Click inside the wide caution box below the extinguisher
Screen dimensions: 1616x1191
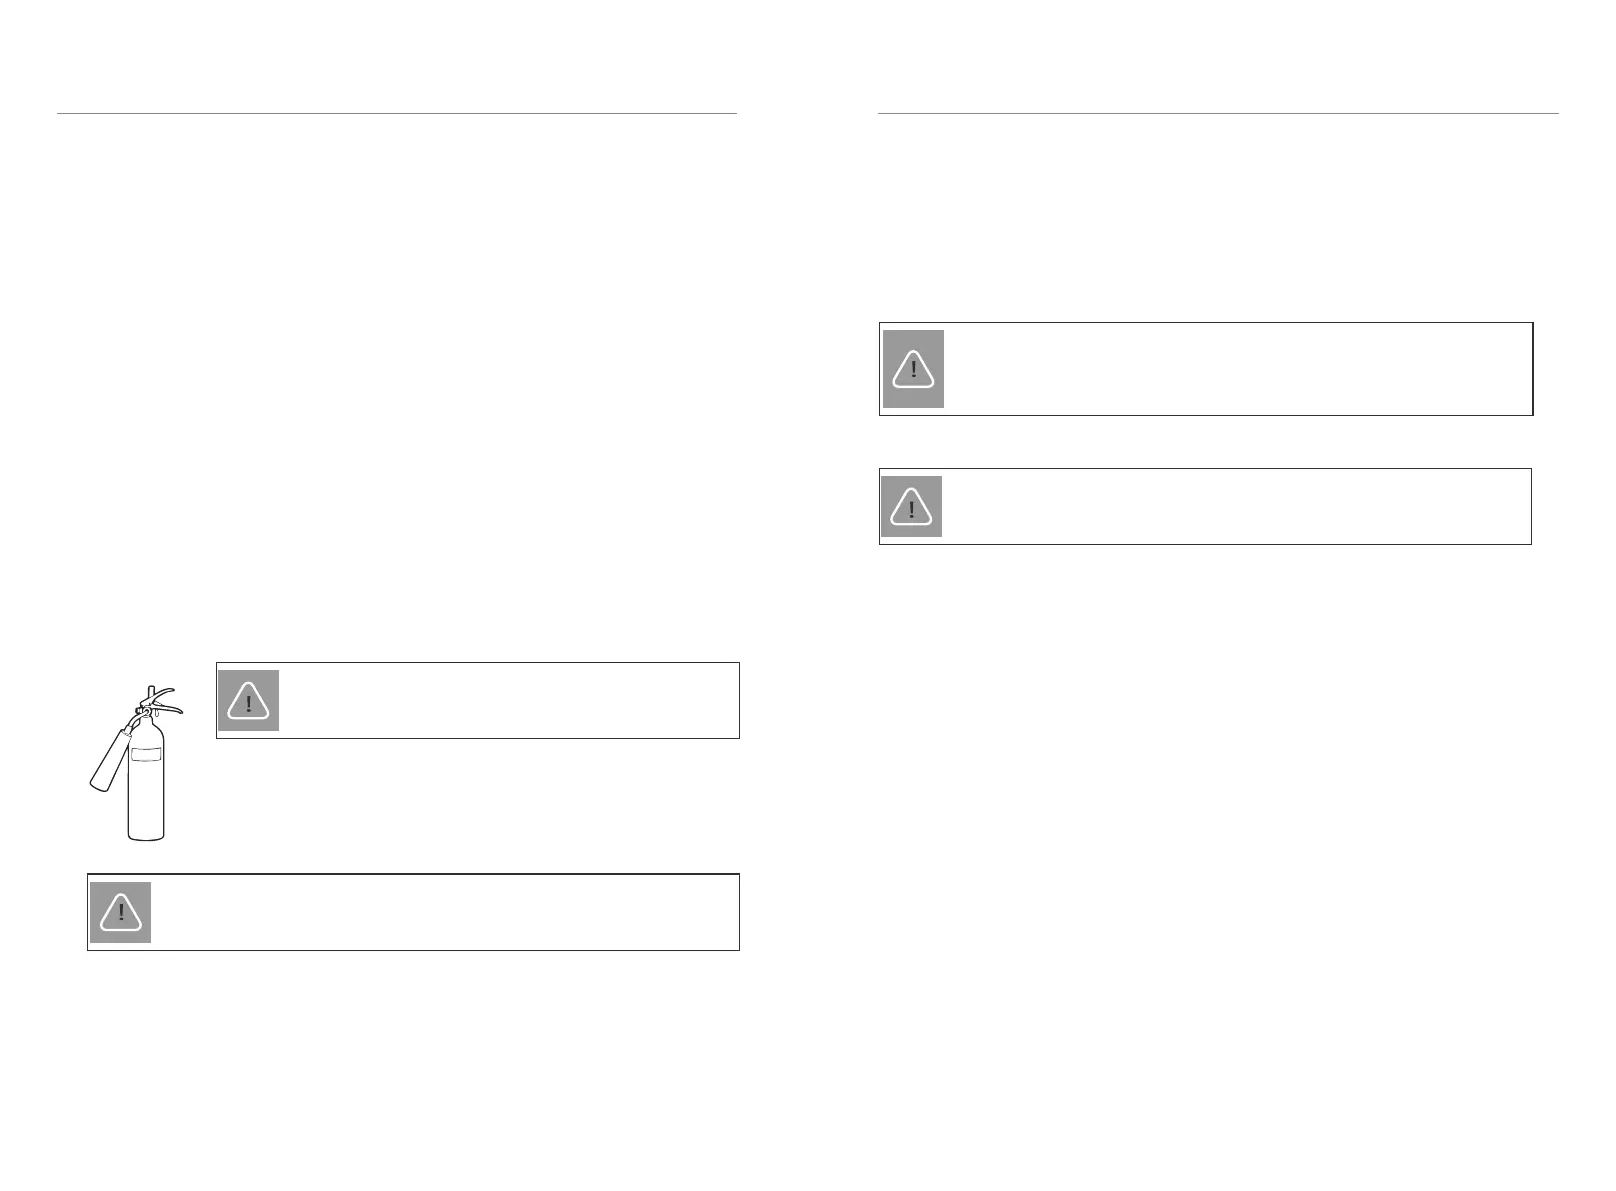(x=413, y=912)
